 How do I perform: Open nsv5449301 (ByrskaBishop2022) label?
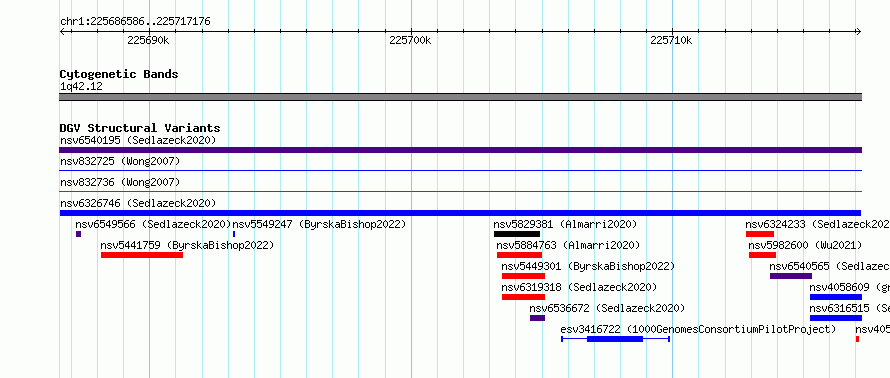588,266
